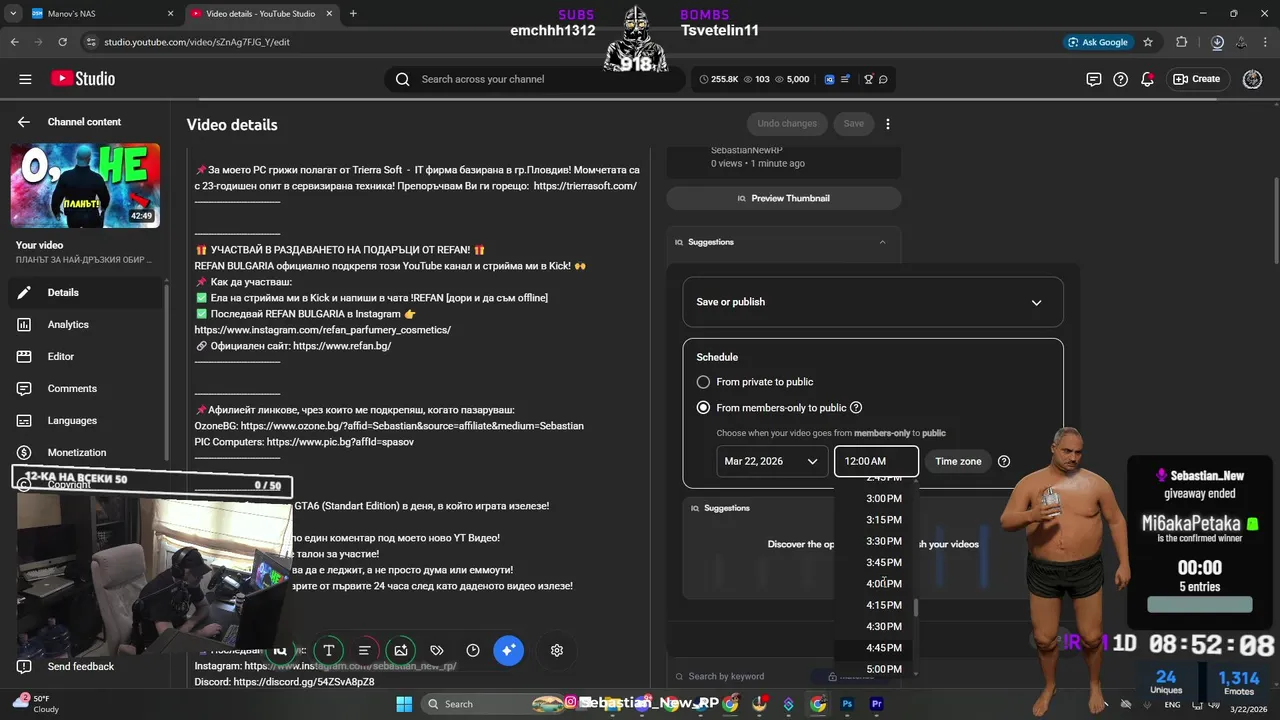
Task: Click the blue AI sparkle button
Action: 508,650
